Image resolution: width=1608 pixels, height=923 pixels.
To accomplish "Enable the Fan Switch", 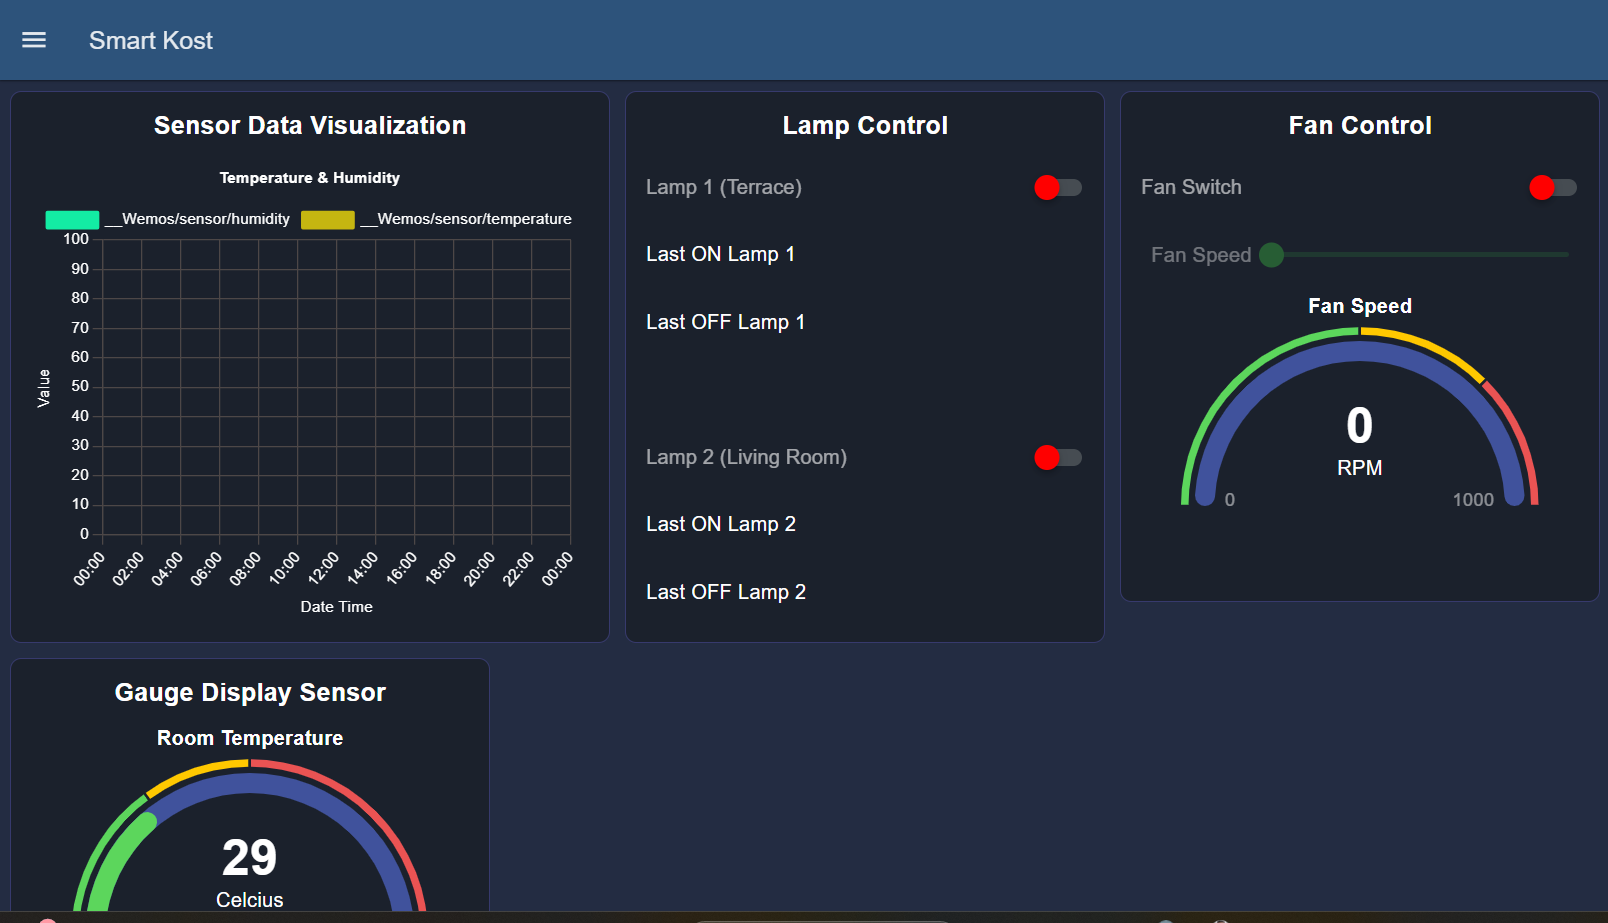I will (1552, 187).
